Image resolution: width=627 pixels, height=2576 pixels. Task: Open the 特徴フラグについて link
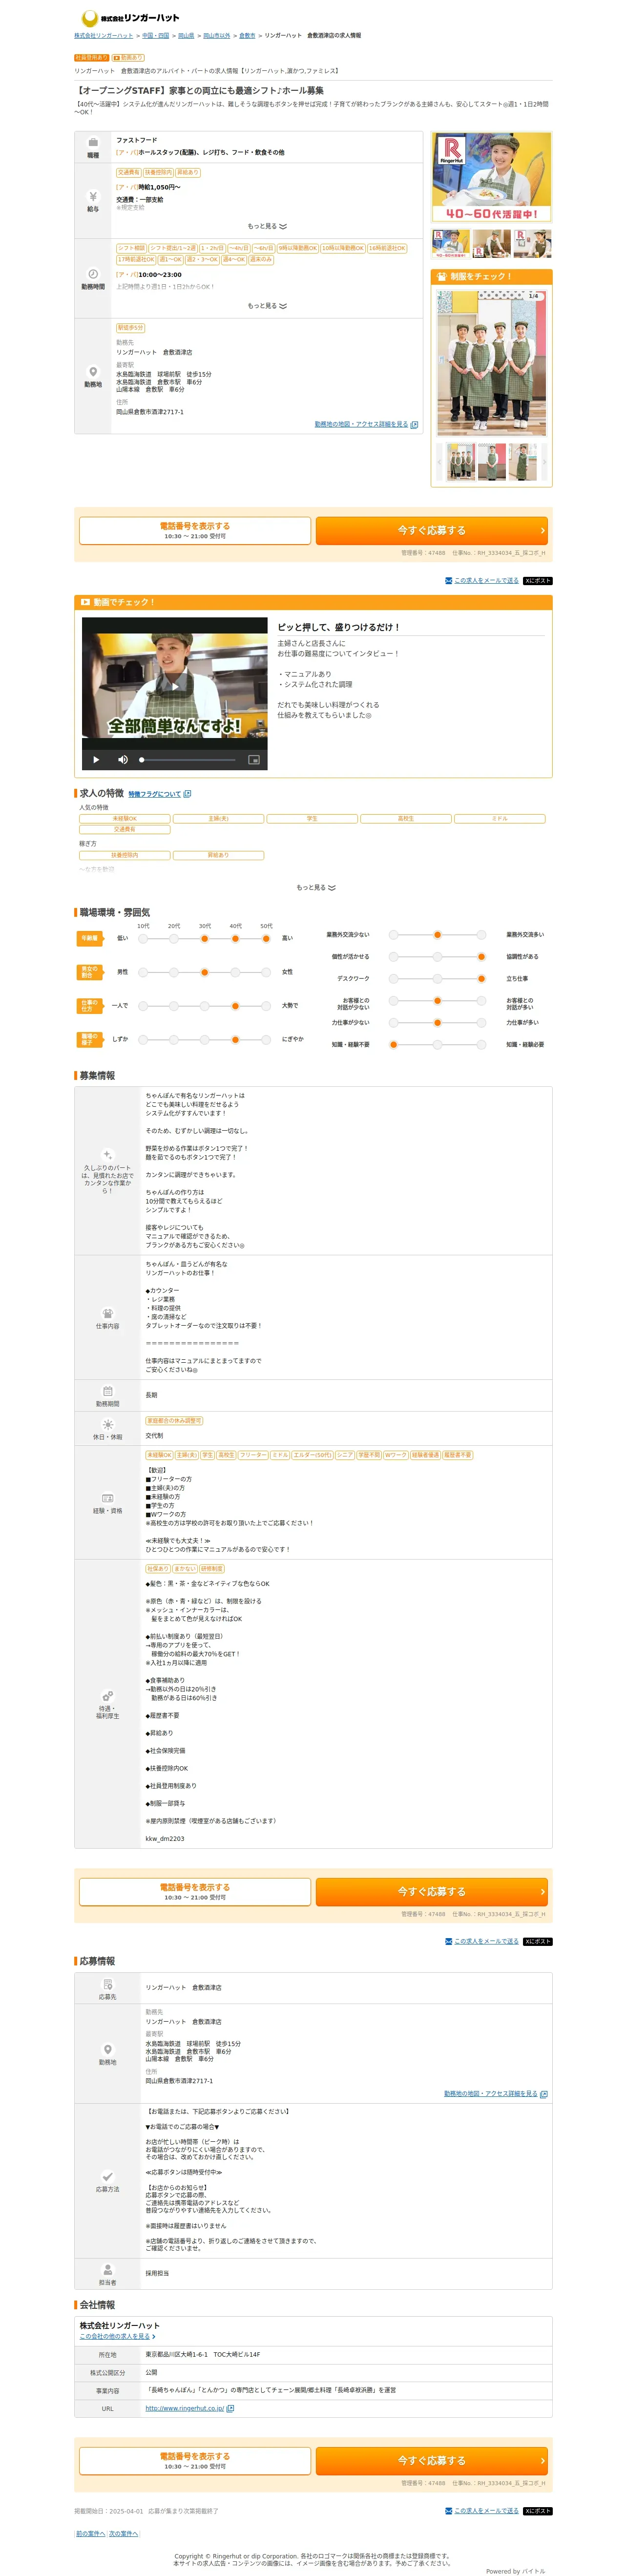pyautogui.click(x=155, y=794)
